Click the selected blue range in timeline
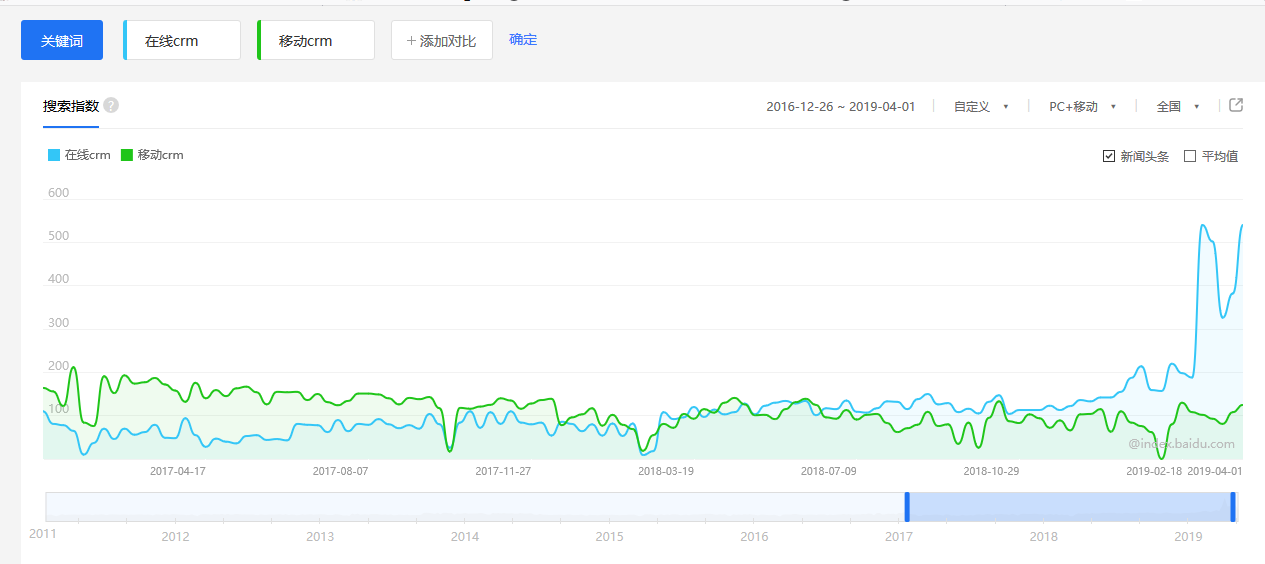 1070,506
